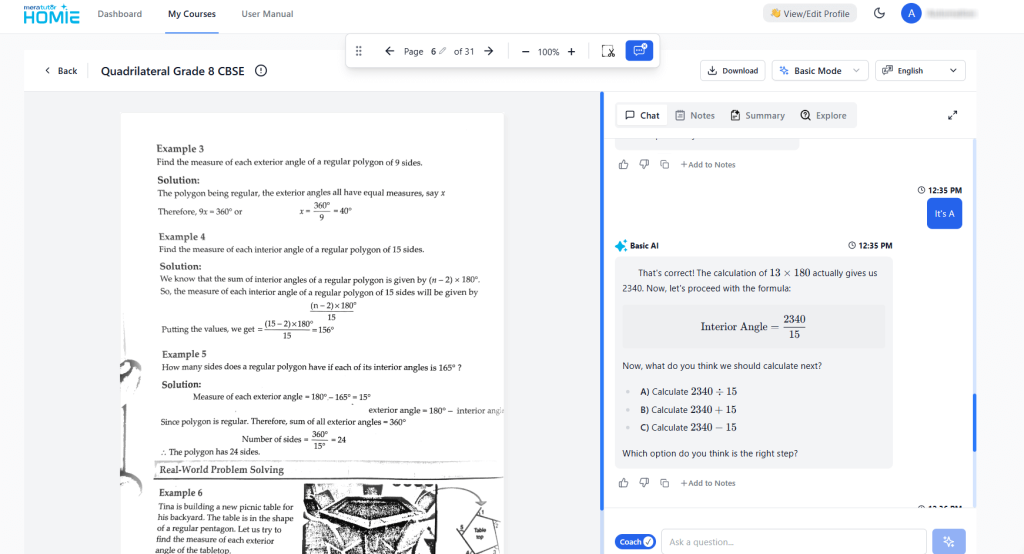Viewport: 1024px width, 554px height.
Task: Open the Basic Mode dropdown
Action: [x=820, y=71]
